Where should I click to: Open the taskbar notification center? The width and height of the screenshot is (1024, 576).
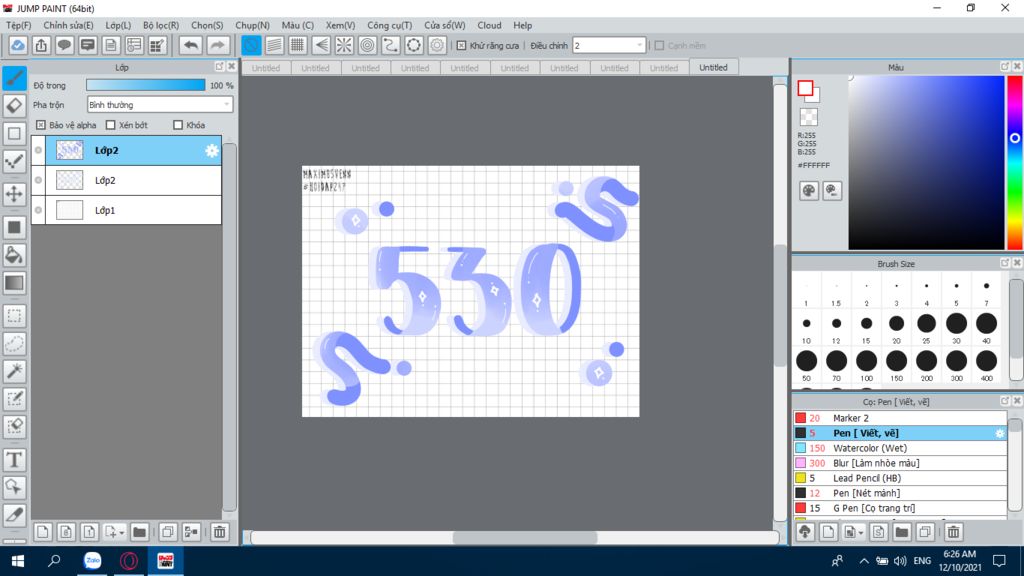[x=999, y=561]
